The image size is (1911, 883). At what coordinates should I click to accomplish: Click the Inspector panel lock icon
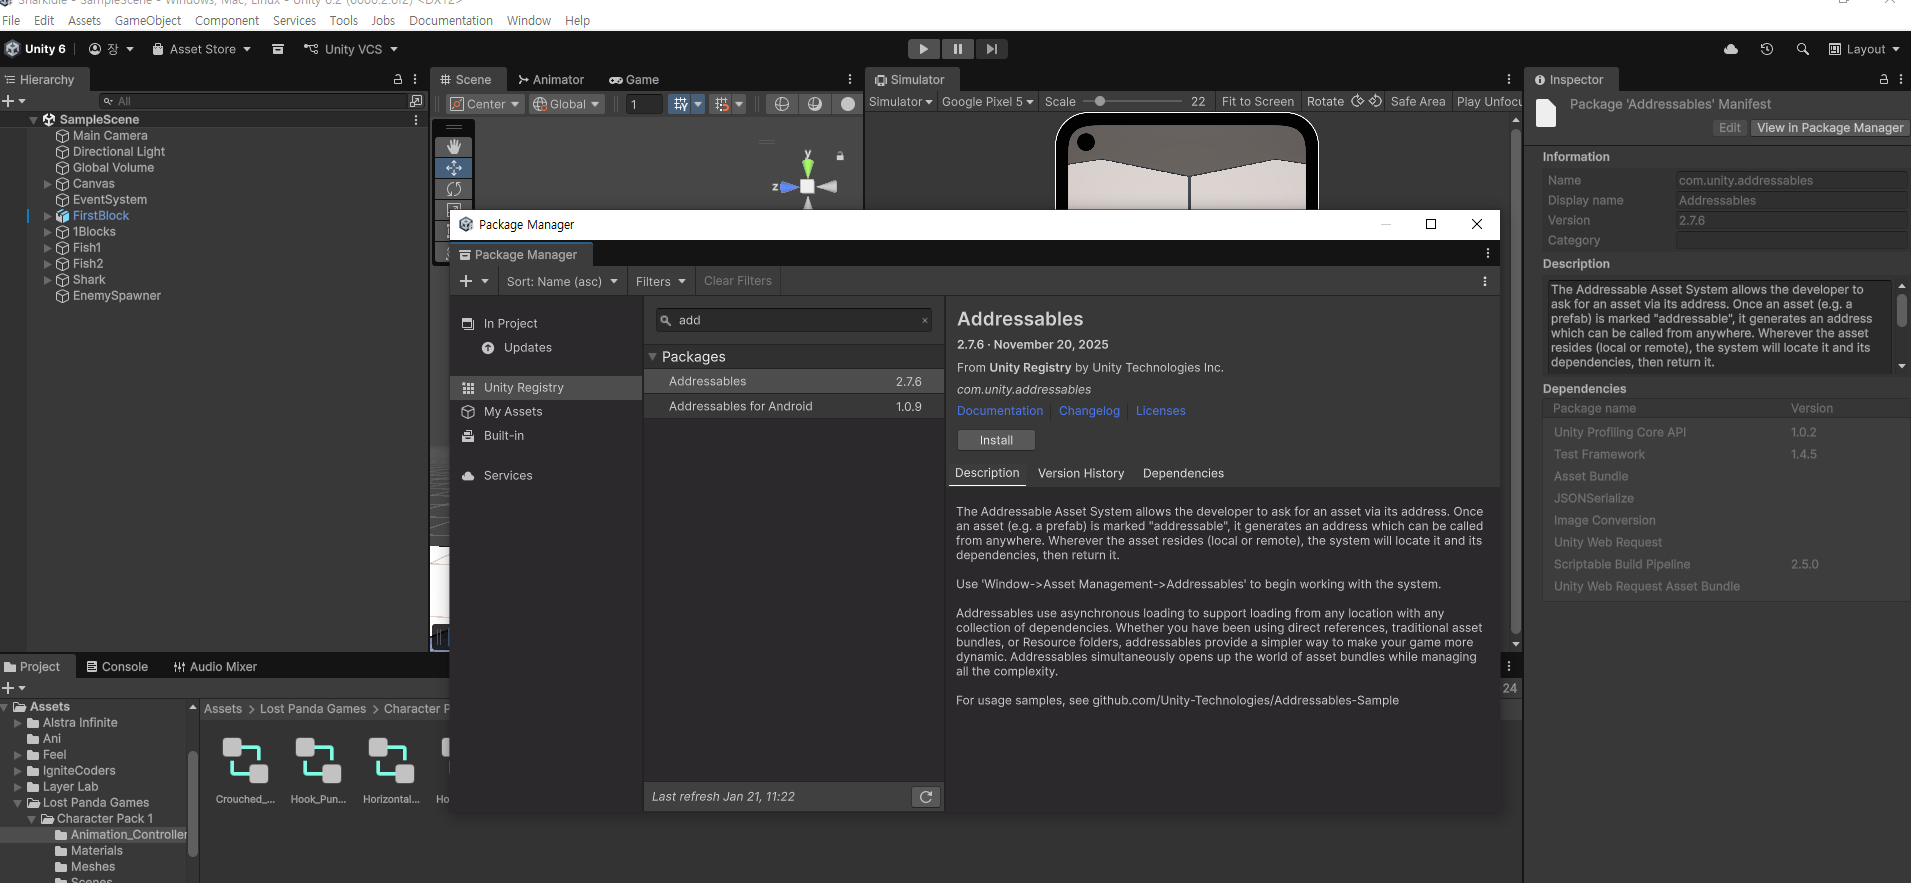click(x=1884, y=80)
